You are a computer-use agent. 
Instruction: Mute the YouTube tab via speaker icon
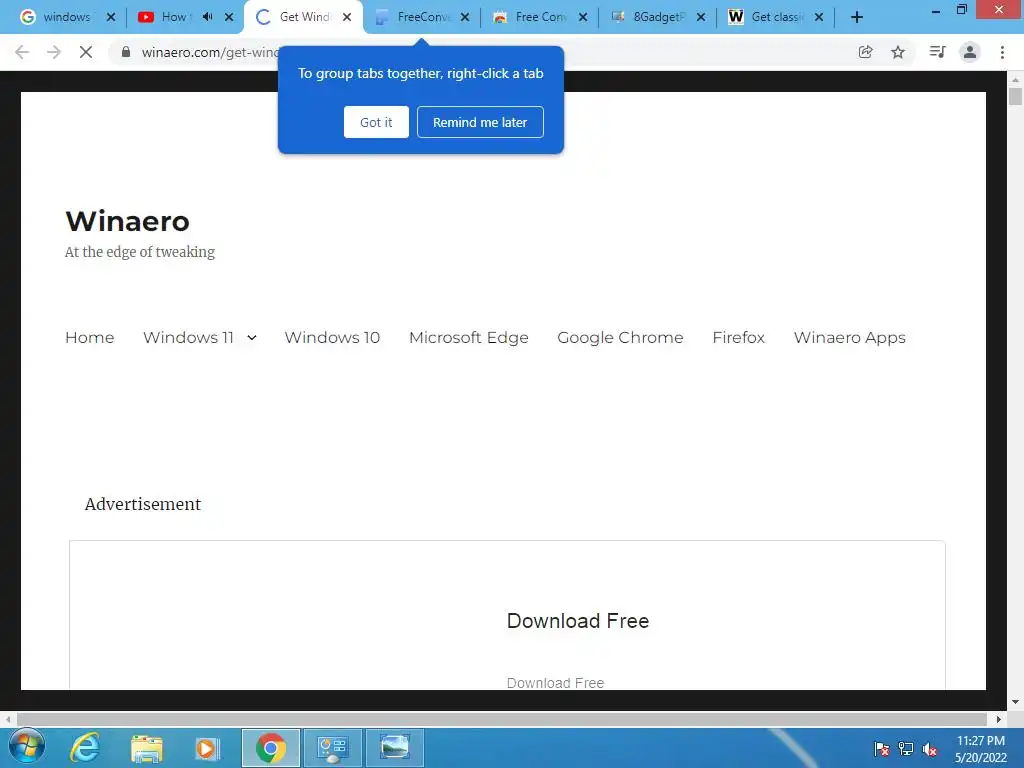(207, 17)
